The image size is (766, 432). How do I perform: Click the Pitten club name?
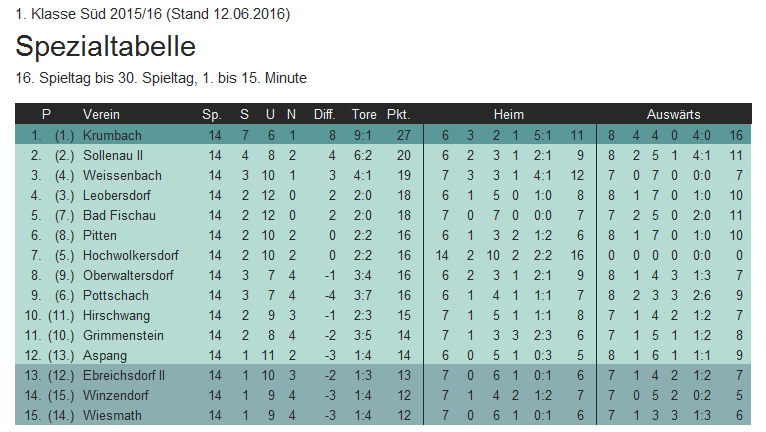click(100, 235)
